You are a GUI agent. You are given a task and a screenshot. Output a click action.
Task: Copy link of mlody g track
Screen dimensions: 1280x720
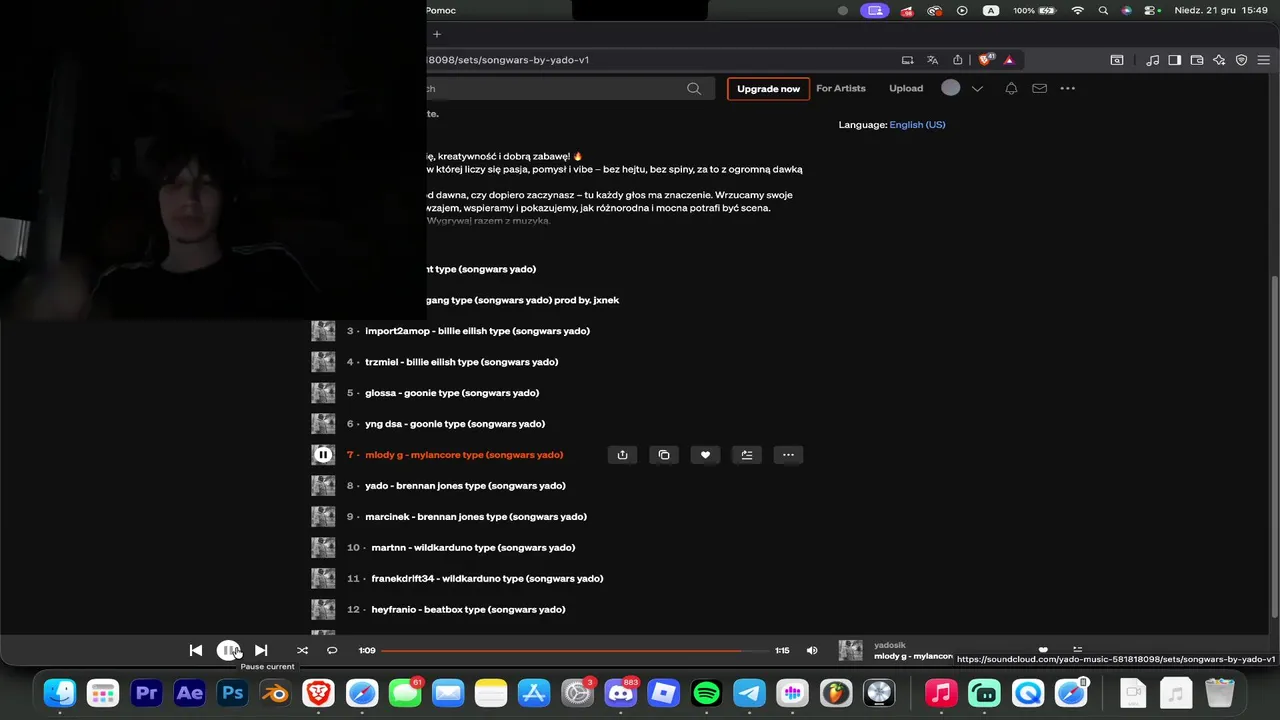(x=664, y=455)
